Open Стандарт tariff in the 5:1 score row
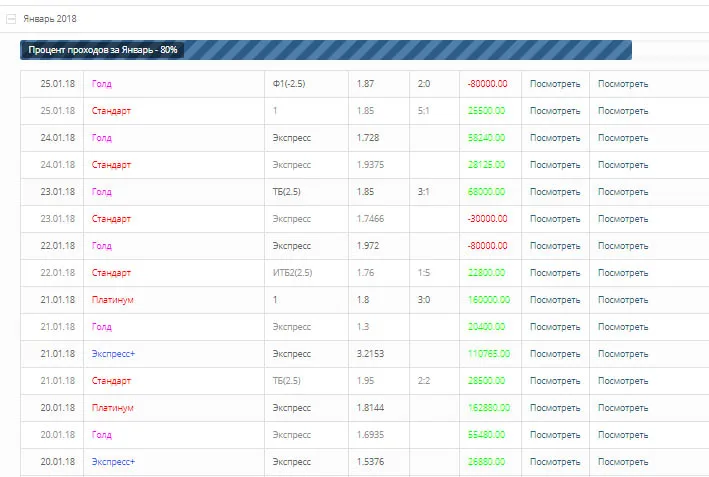709x477 pixels. click(111, 111)
